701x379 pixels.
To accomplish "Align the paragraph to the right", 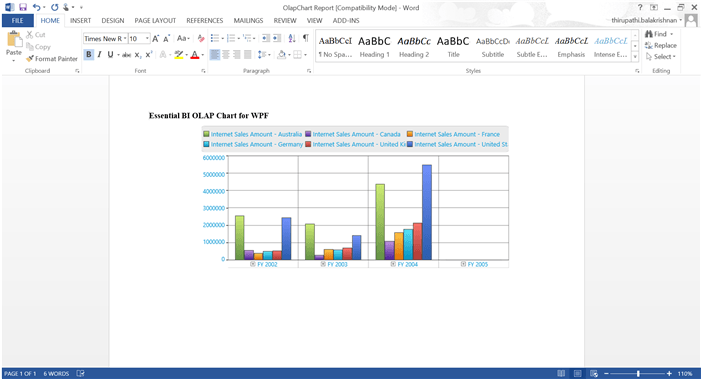I will coord(236,55).
